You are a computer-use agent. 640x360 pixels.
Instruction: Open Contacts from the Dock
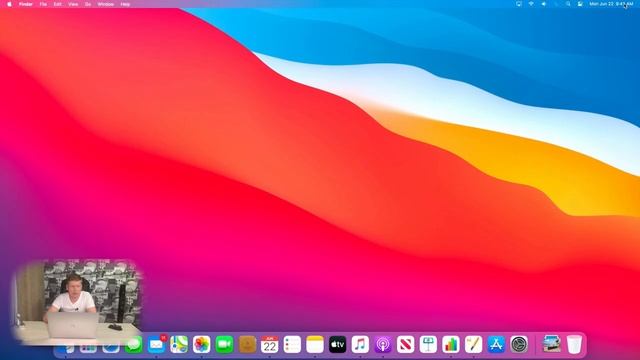[247, 344]
